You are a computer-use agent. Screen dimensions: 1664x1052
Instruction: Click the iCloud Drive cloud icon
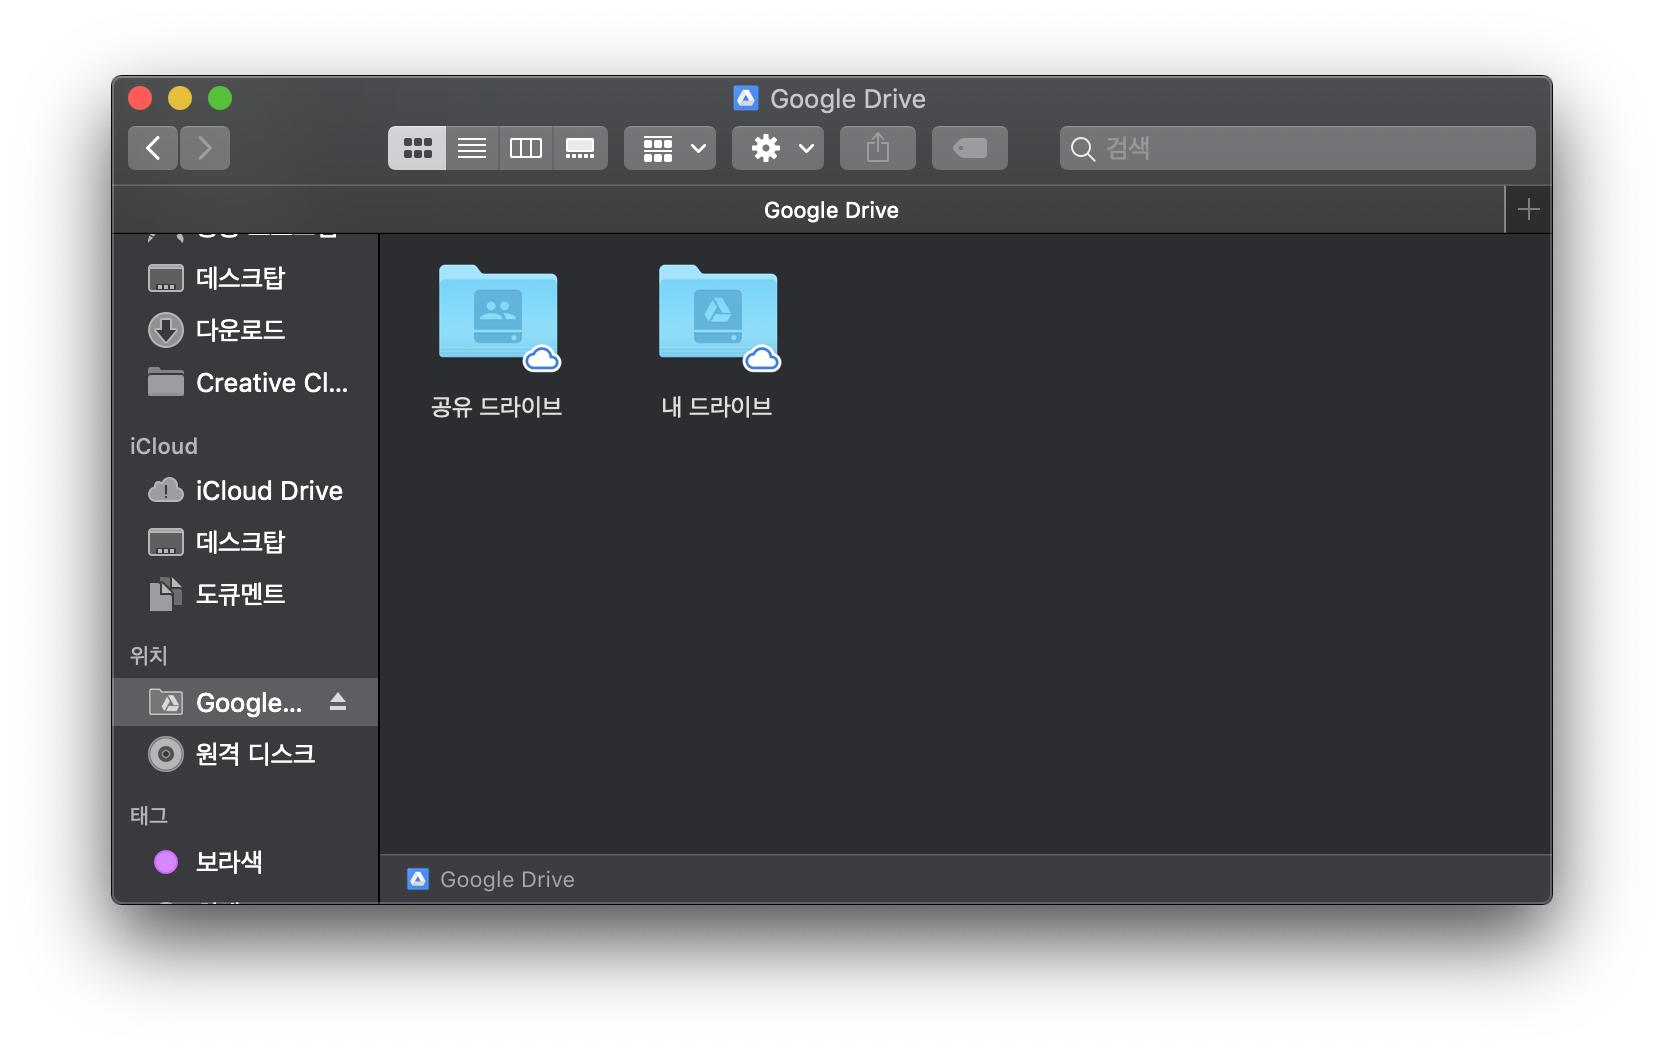pos(166,490)
